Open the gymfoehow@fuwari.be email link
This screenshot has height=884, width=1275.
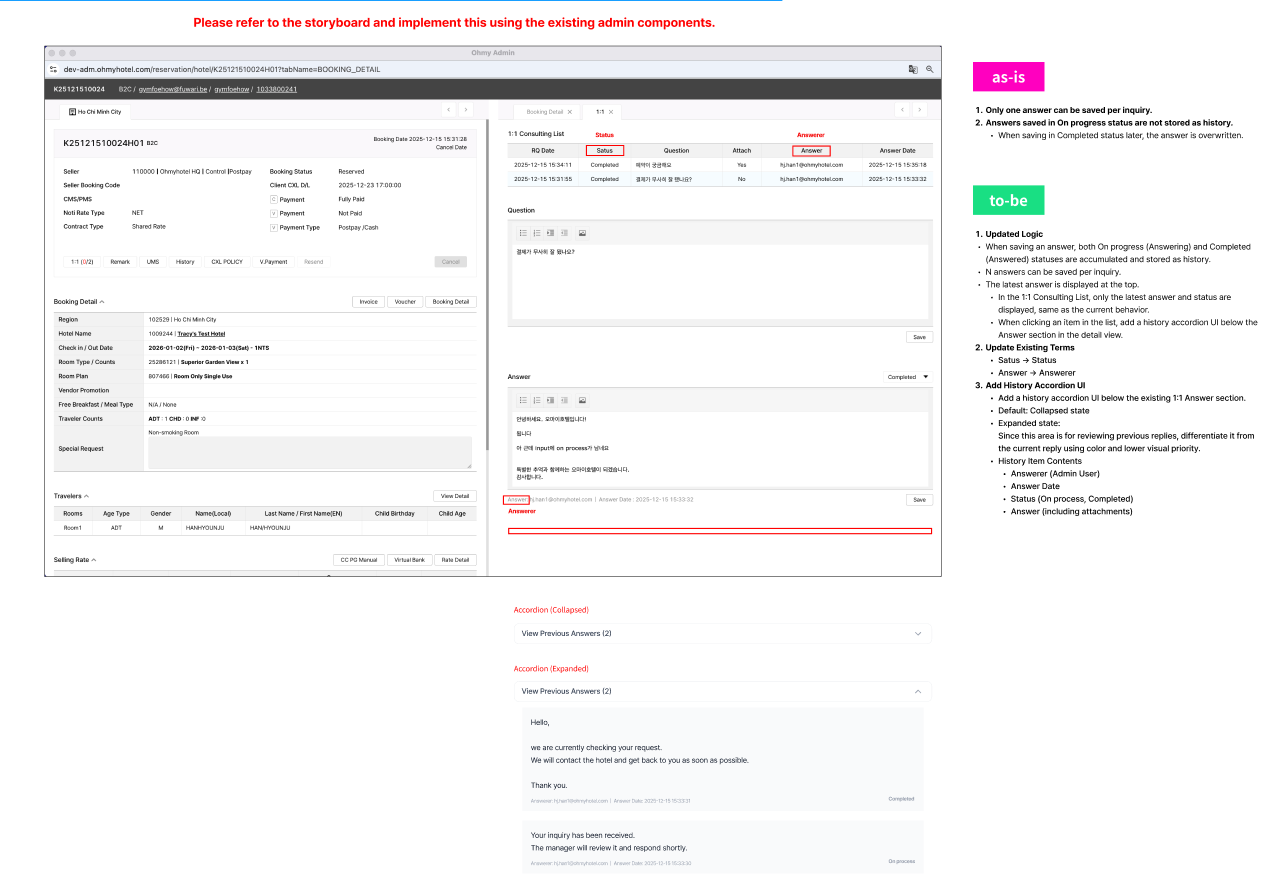tap(173, 89)
